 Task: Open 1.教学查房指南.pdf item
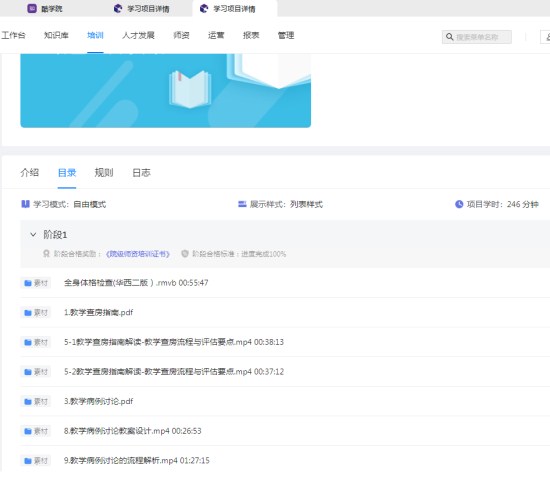coord(99,312)
